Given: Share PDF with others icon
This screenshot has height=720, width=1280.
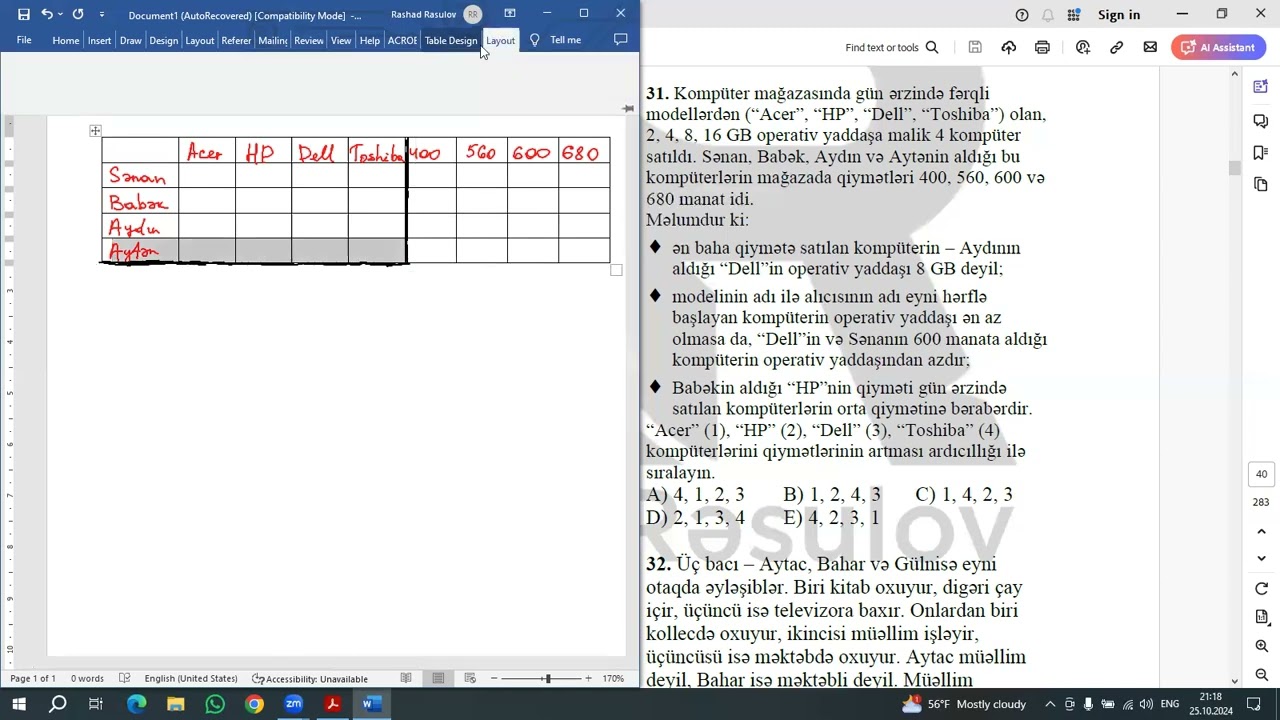Looking at the screenshot, I should pos(1083,47).
